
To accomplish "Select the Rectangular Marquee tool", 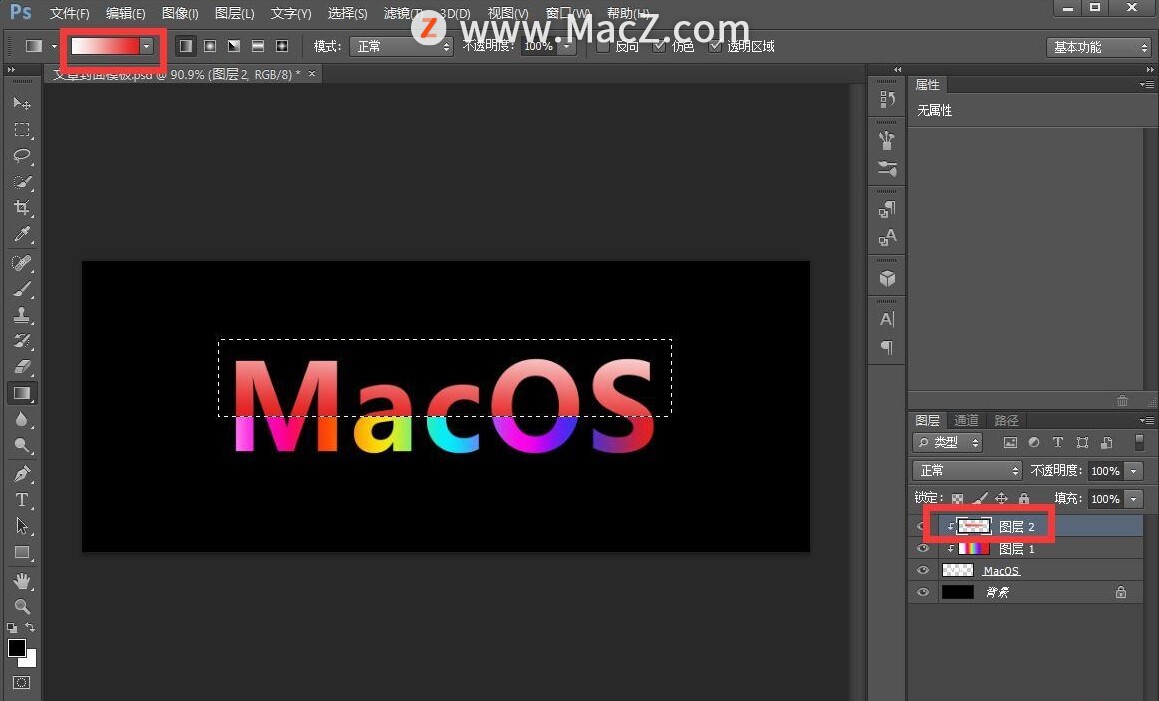I will (x=22, y=130).
